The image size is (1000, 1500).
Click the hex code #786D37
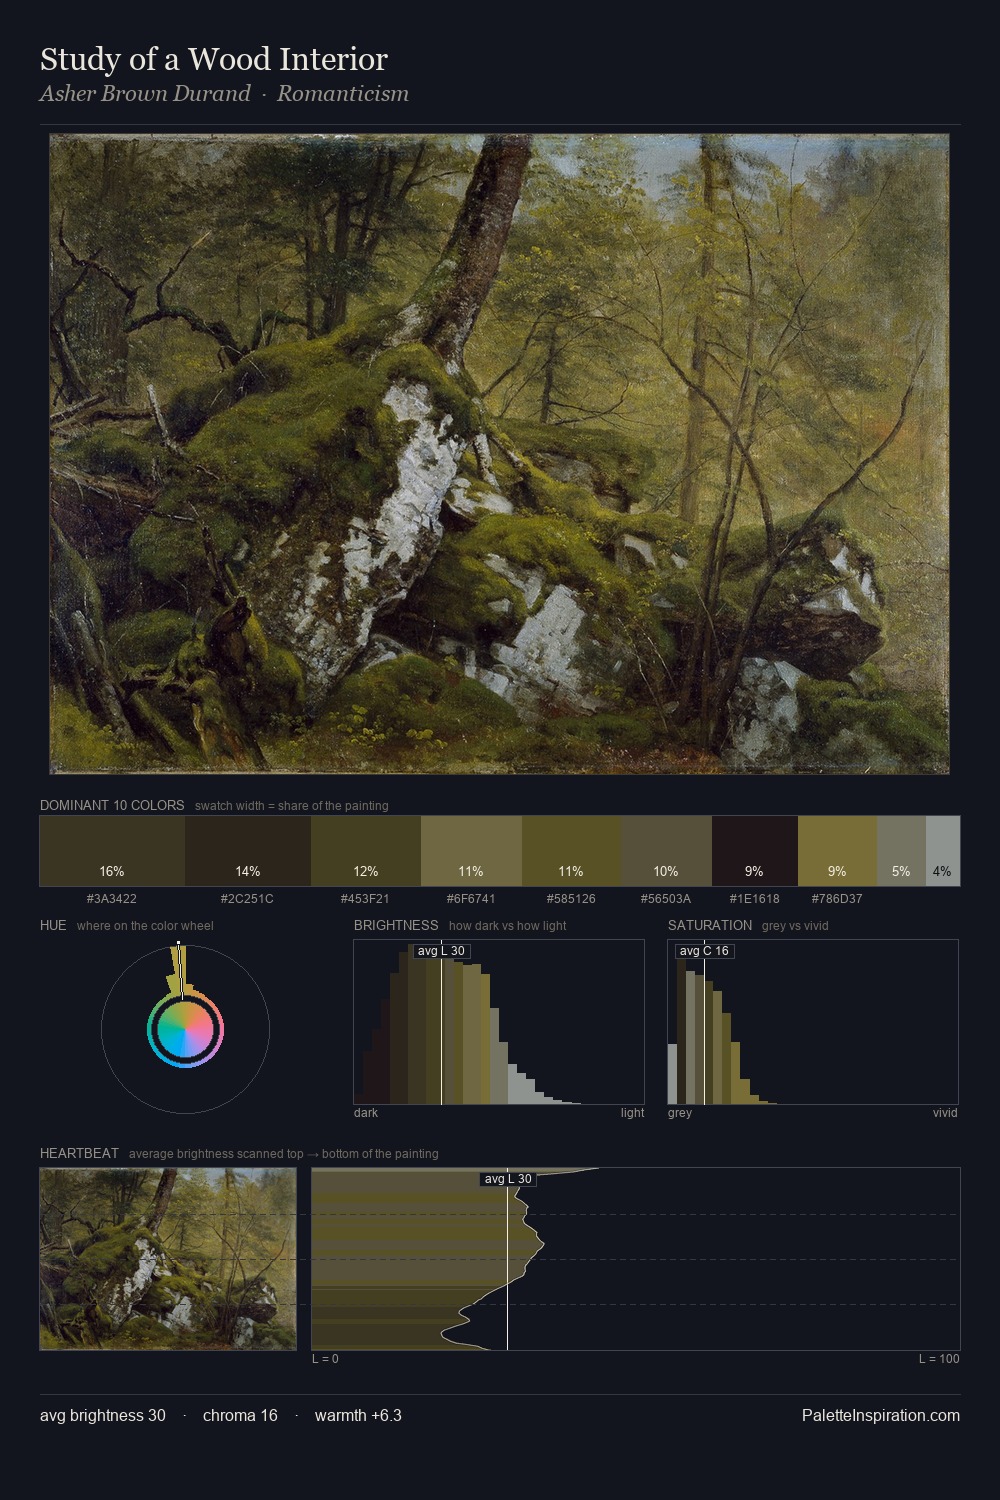(837, 898)
